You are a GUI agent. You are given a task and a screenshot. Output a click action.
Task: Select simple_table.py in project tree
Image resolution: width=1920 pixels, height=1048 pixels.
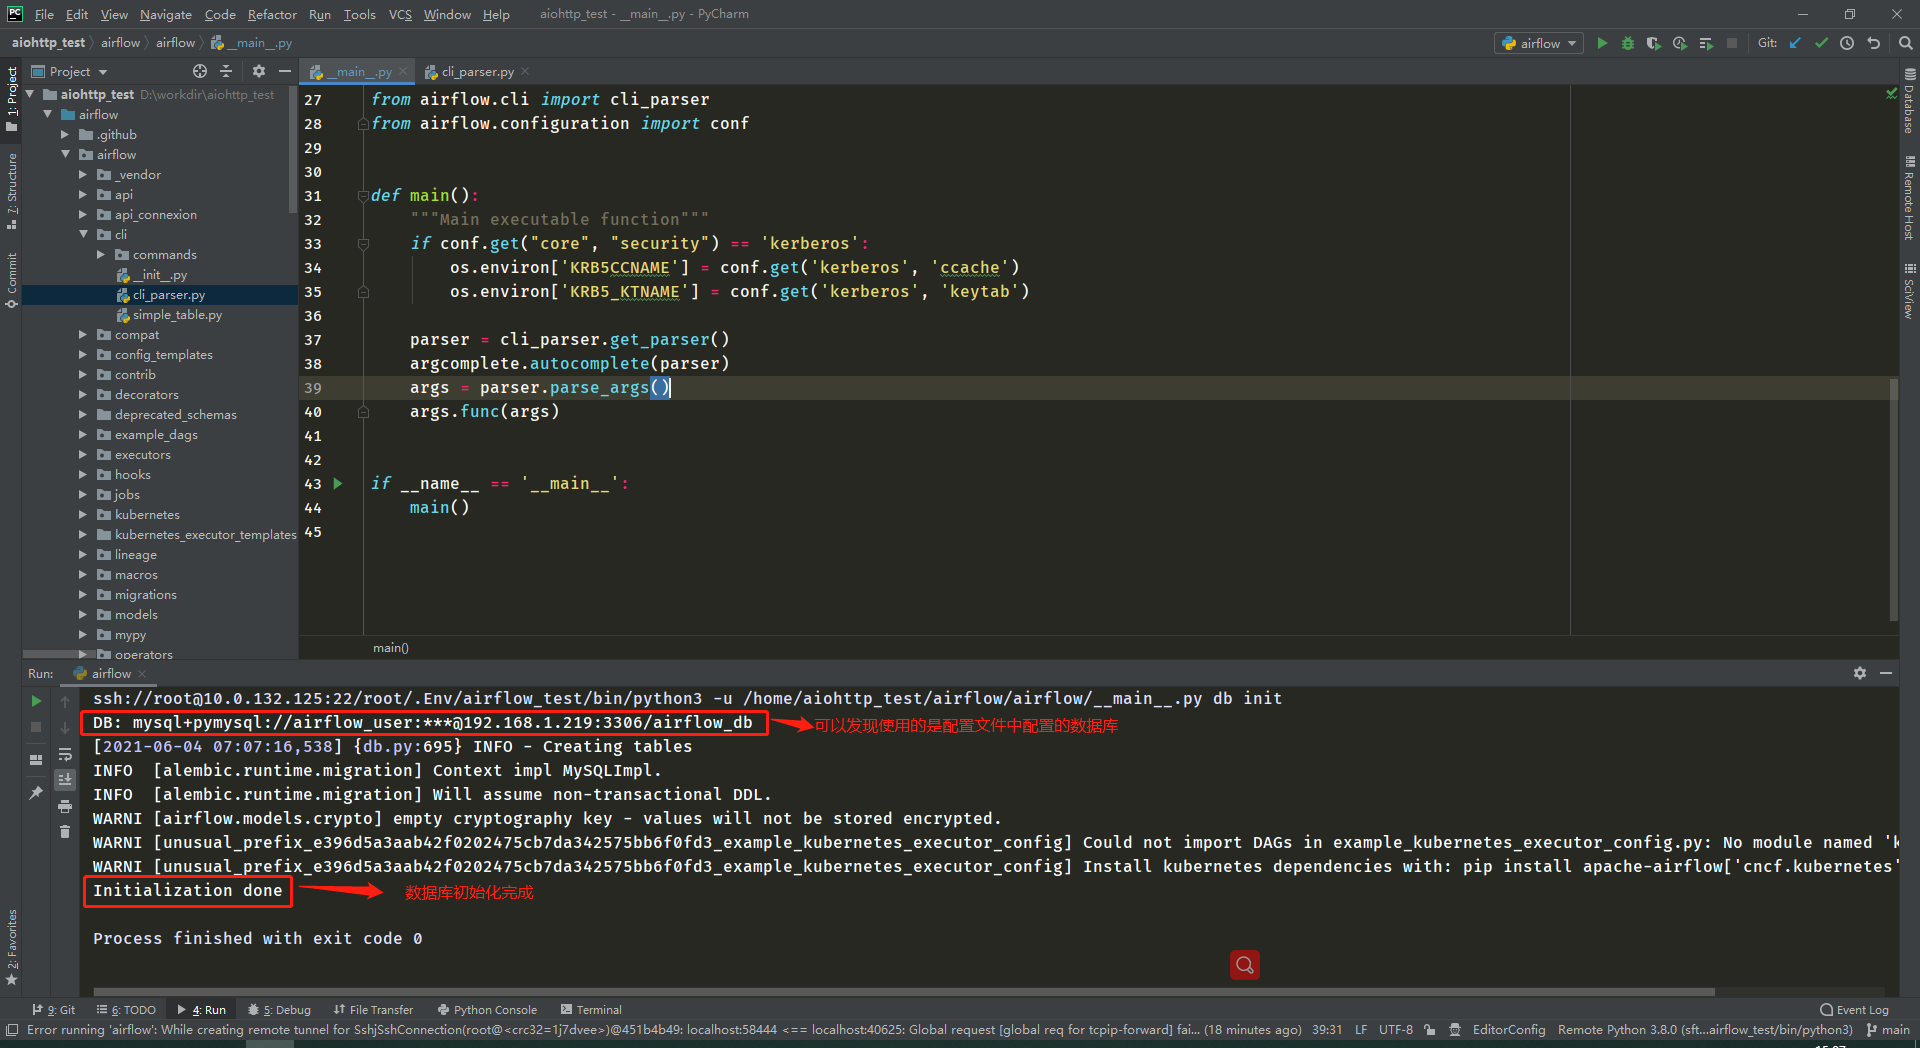pyautogui.click(x=177, y=314)
